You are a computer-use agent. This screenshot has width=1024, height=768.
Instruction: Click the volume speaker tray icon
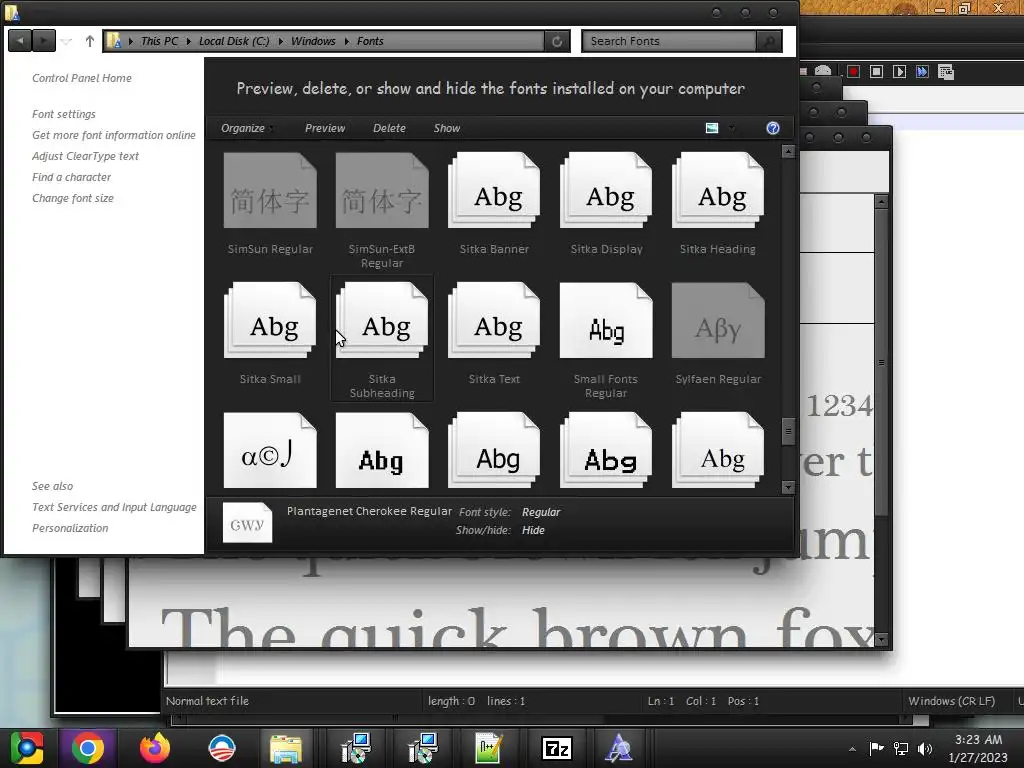tap(925, 748)
